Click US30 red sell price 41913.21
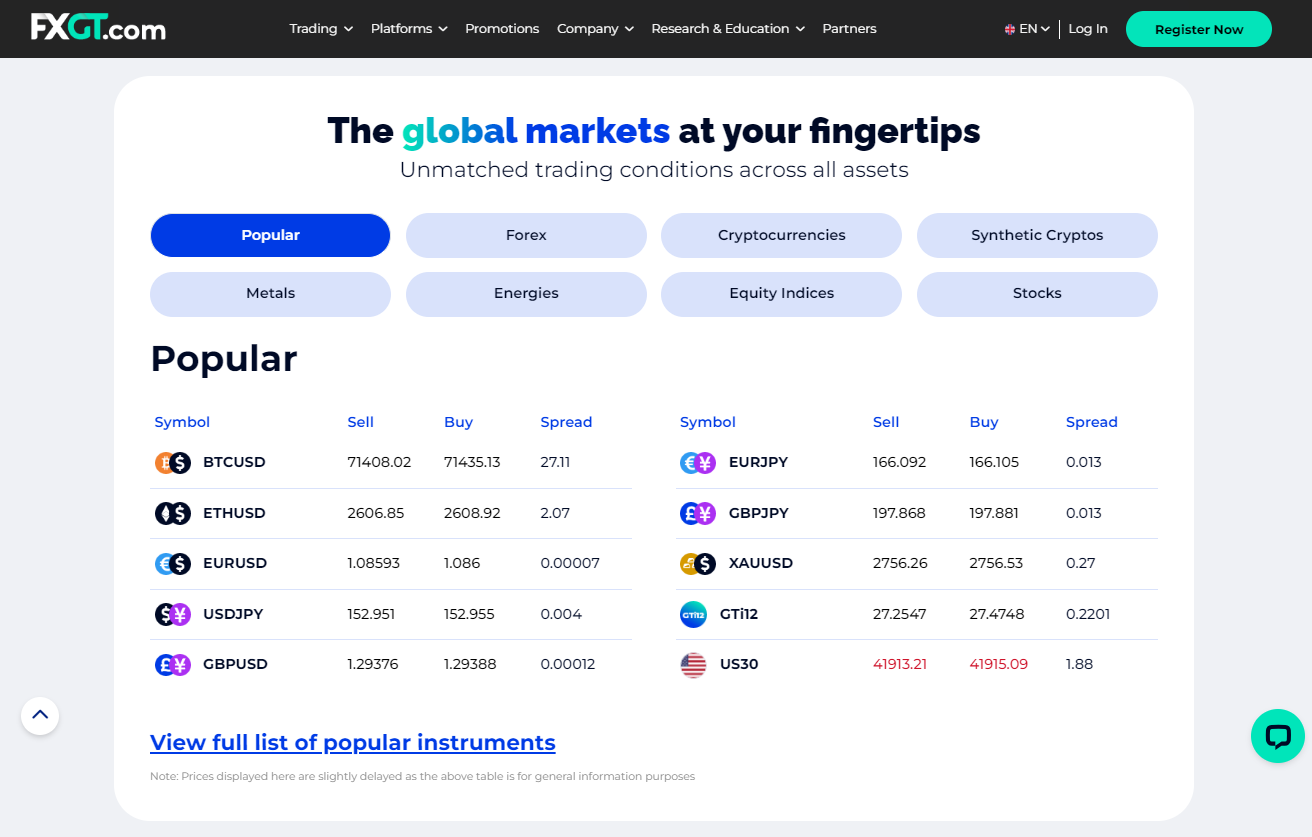This screenshot has height=837, width=1312. 900,664
